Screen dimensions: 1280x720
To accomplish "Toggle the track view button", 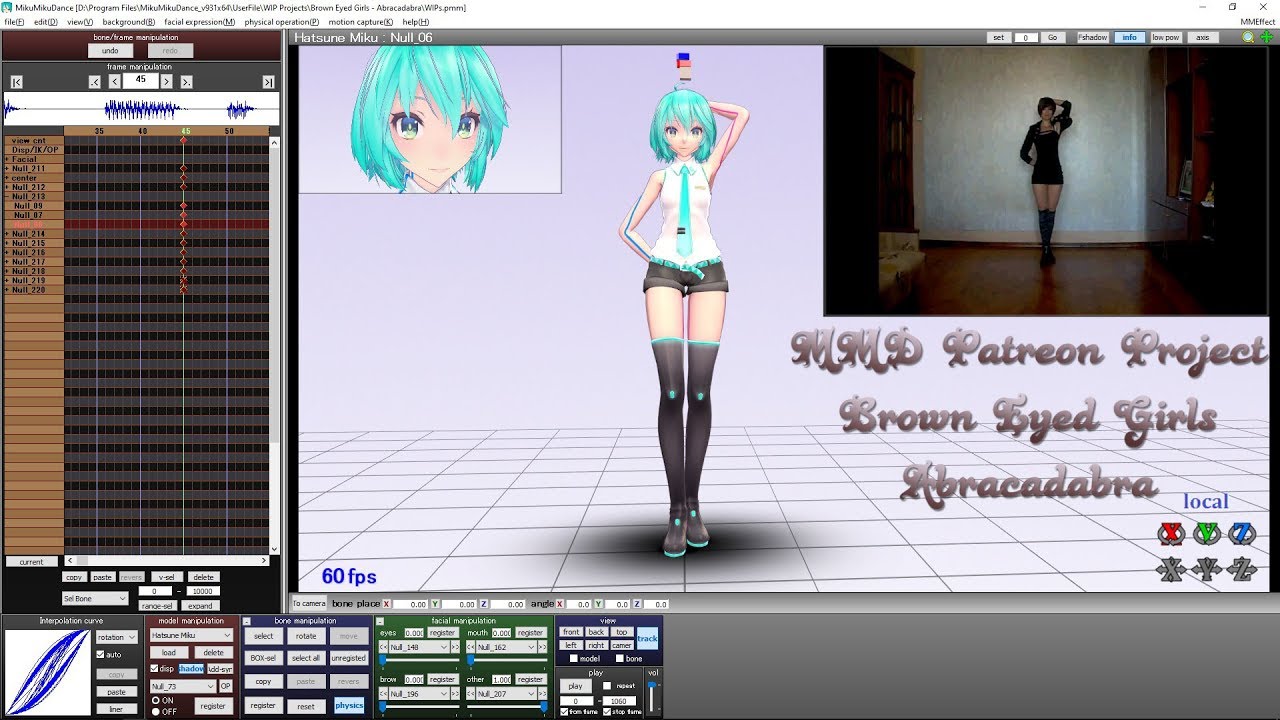I will (648, 638).
